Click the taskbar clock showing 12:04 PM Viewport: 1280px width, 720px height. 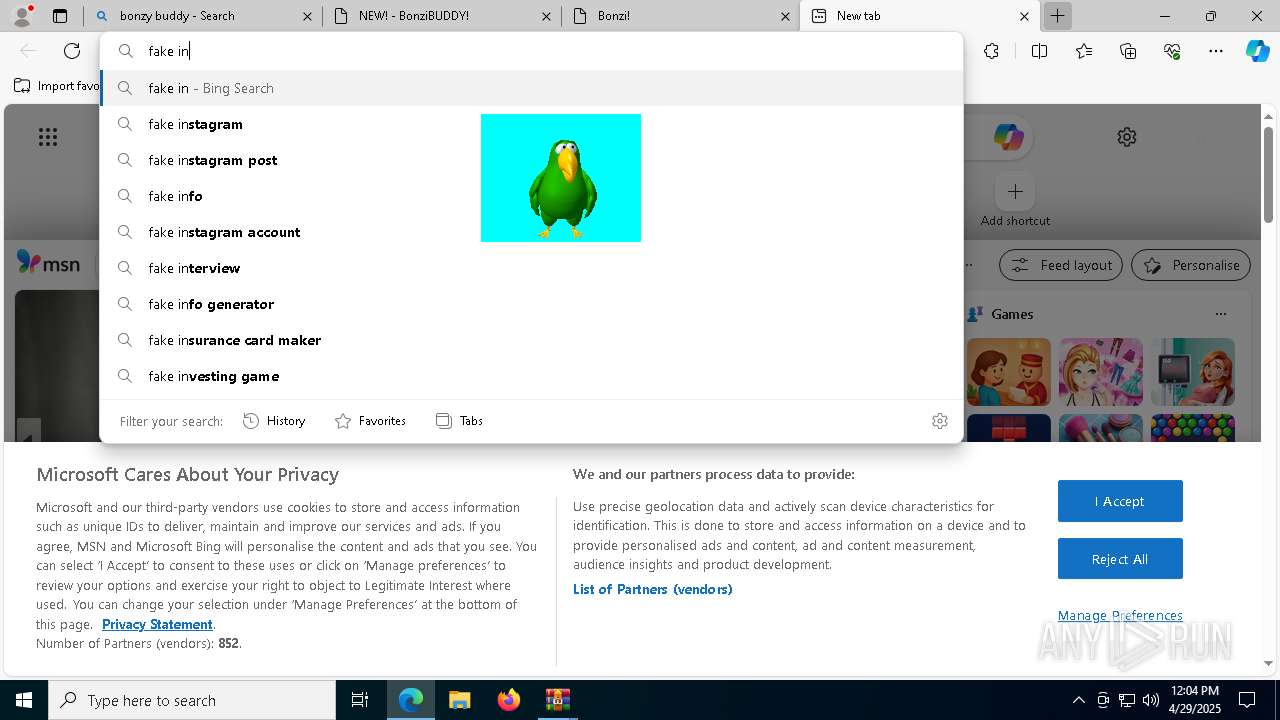(x=1194, y=700)
